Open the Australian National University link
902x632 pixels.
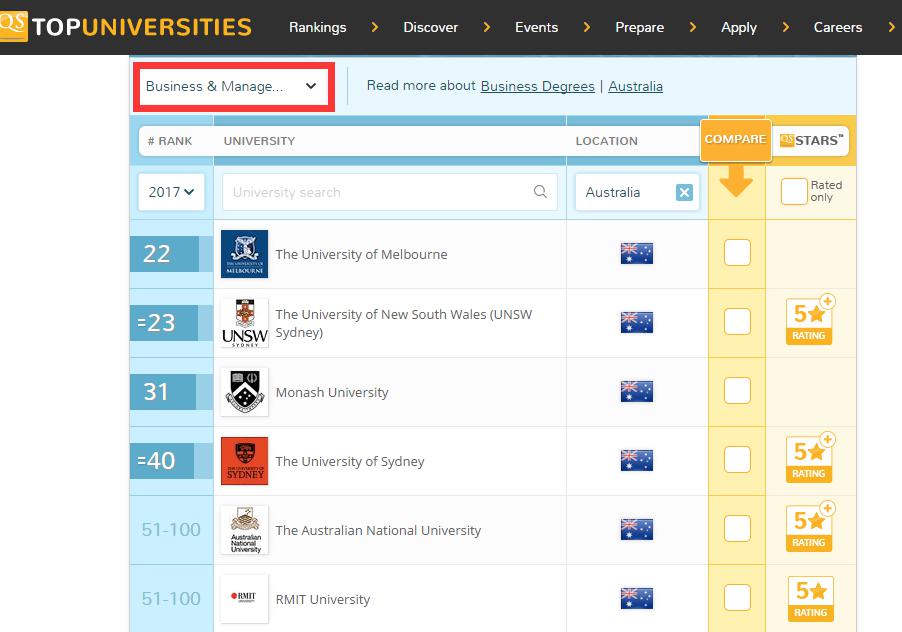tap(378, 530)
